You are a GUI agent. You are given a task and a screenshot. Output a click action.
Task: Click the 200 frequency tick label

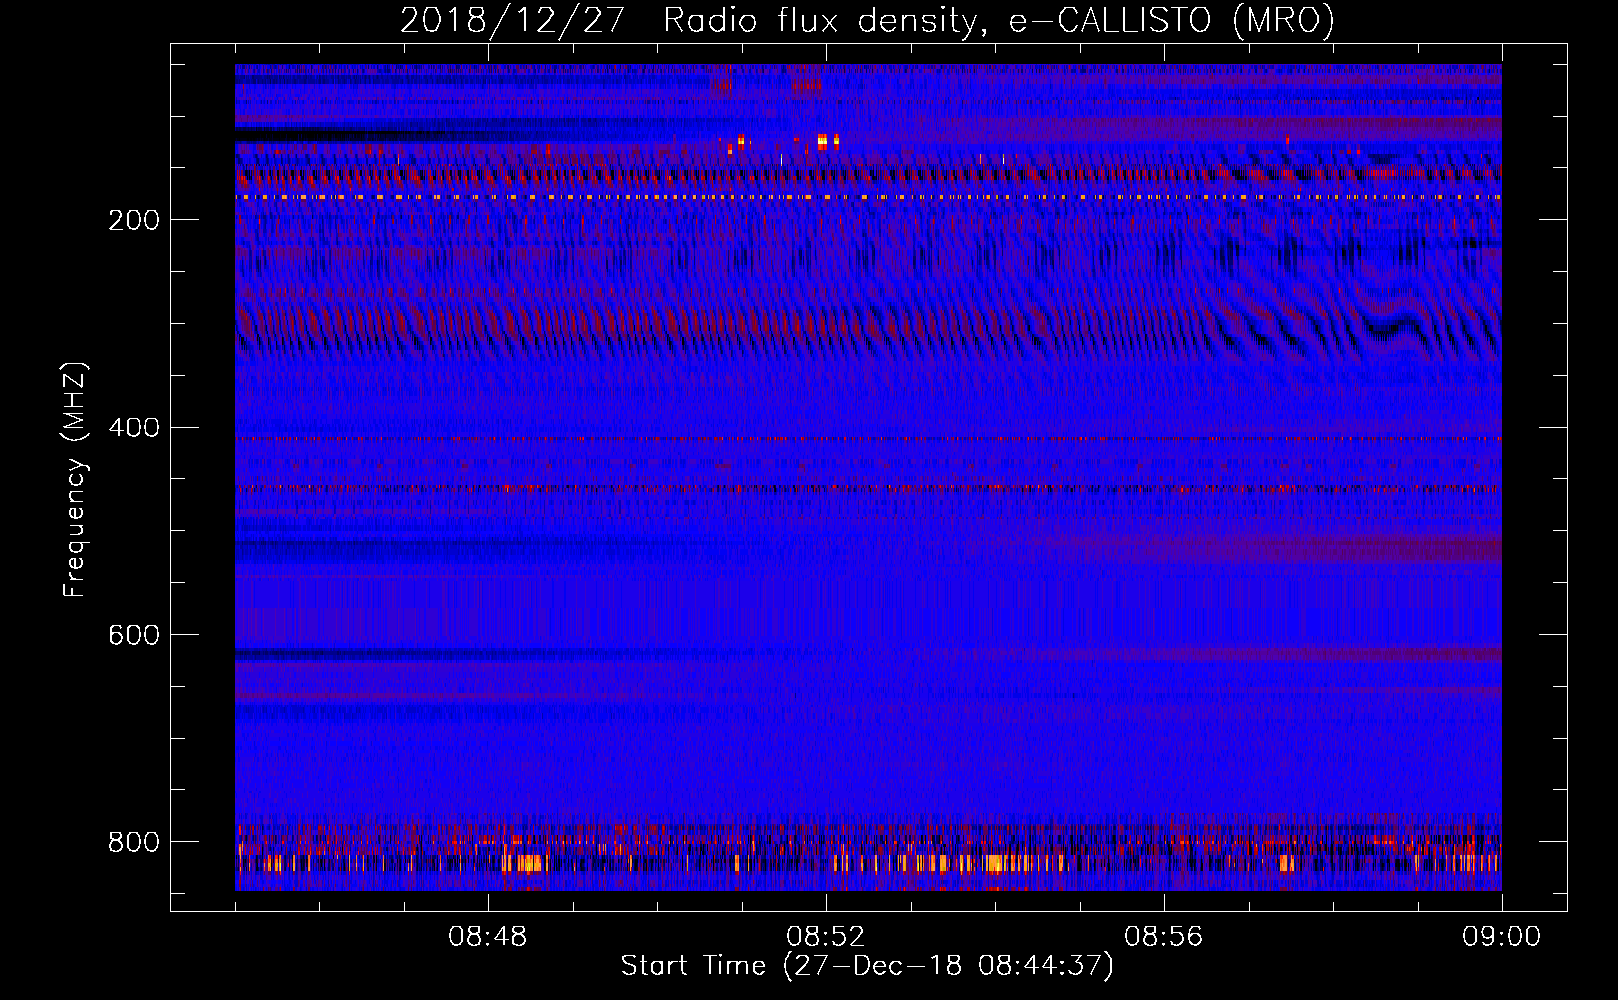click(134, 220)
